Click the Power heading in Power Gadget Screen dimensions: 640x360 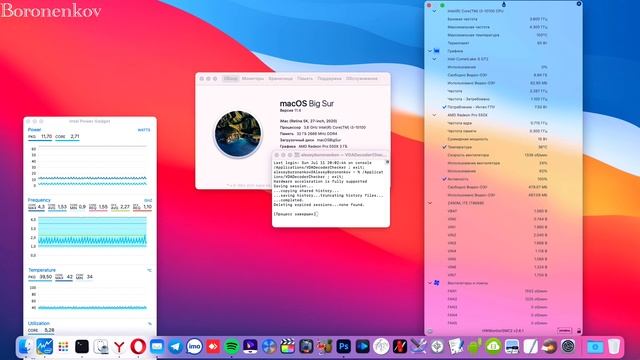(34, 130)
